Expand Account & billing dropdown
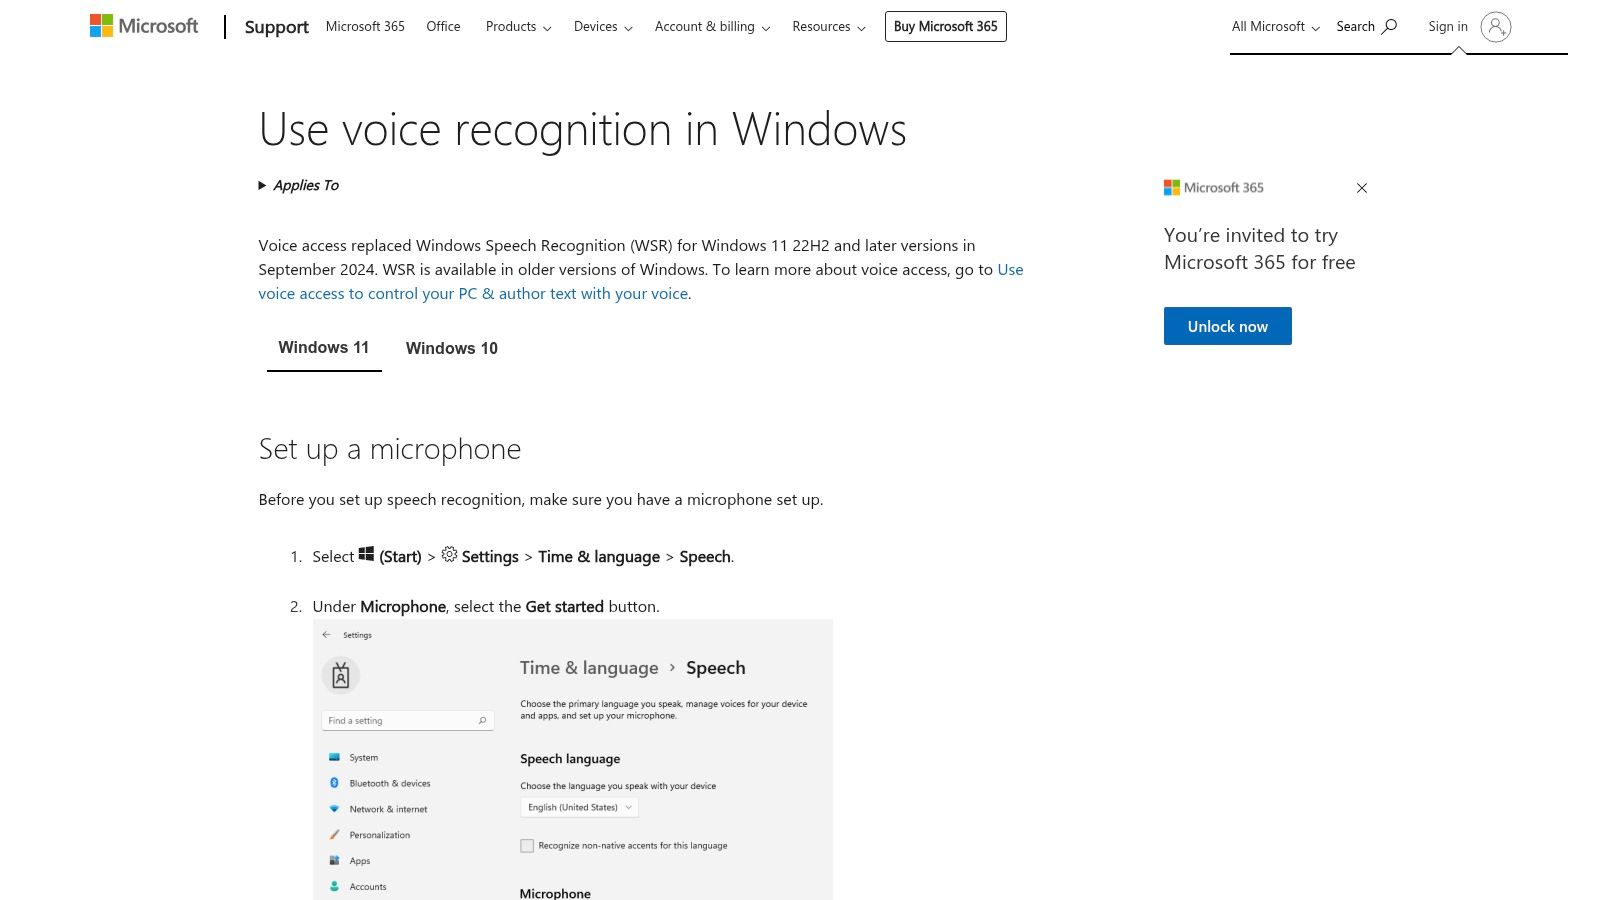 712,27
